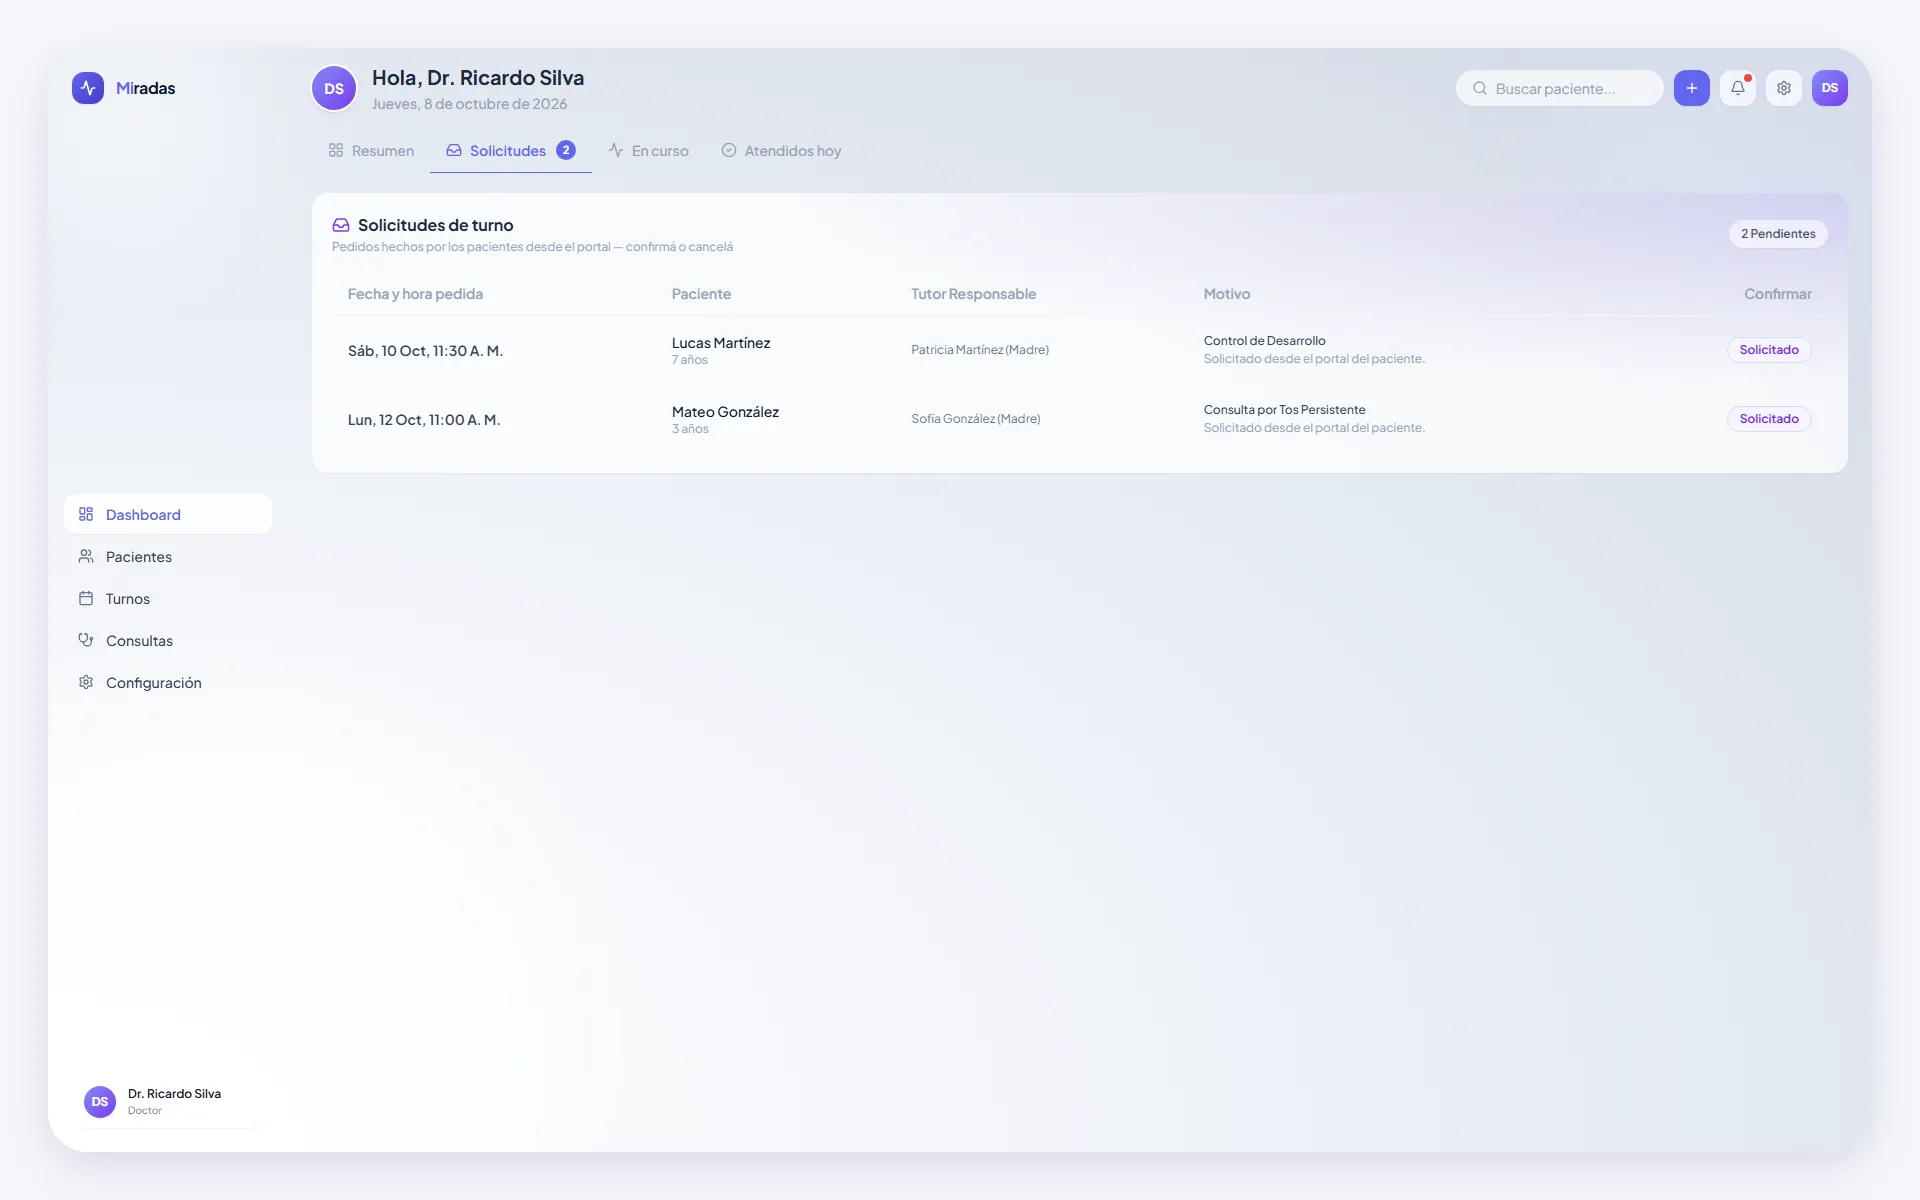This screenshot has height=1200, width=1920.
Task: Select patient name Mateo González
Action: click(x=725, y=412)
